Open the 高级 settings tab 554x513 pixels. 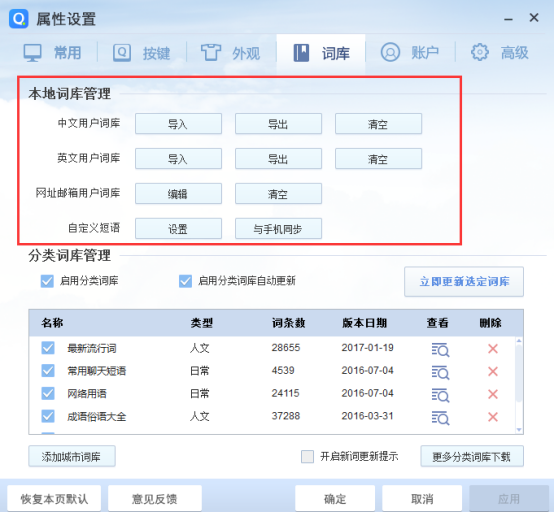click(x=500, y=53)
